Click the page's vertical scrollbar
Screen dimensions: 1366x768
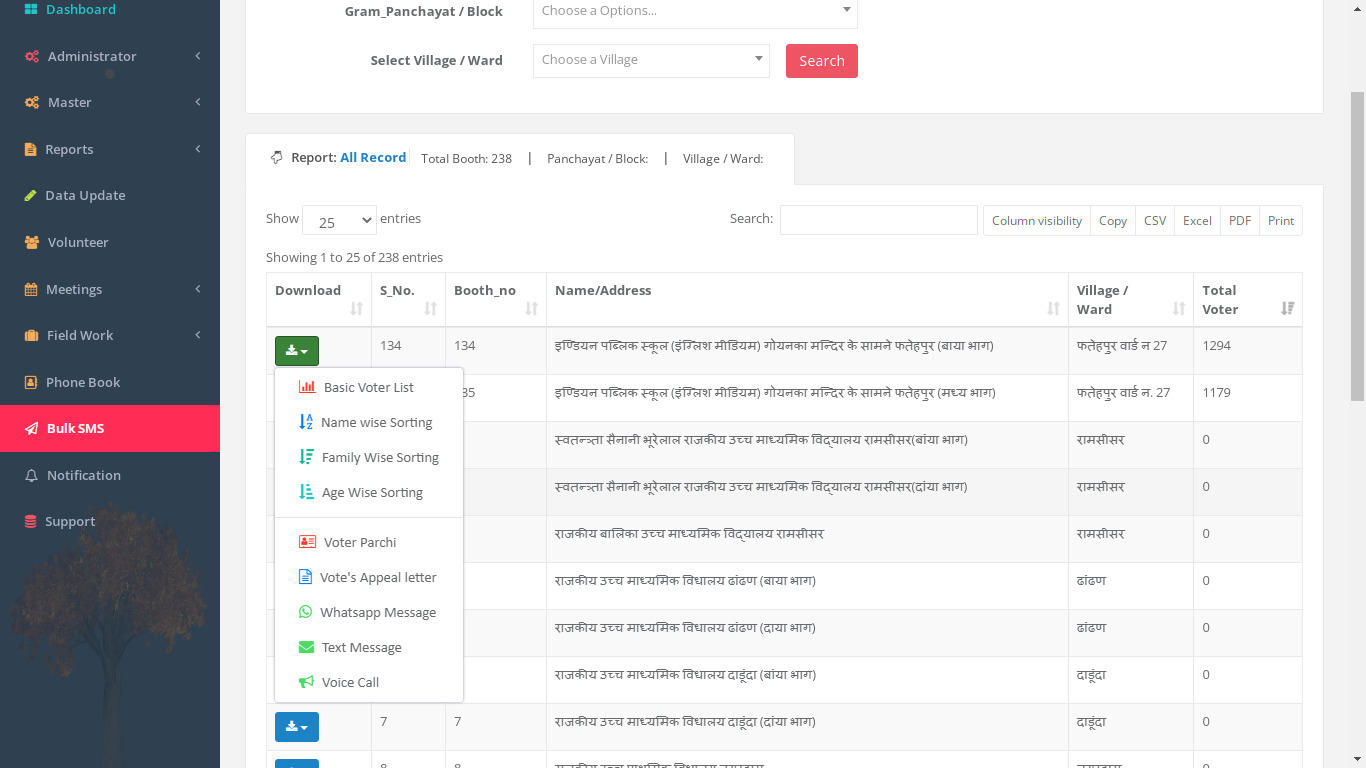click(x=1357, y=250)
